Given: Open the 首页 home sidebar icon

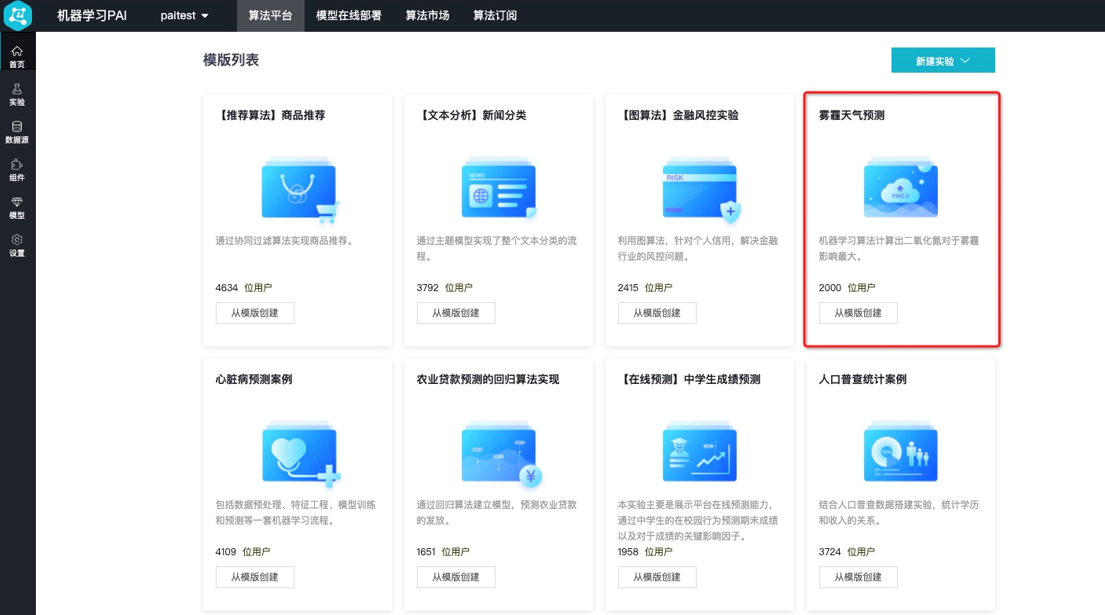Looking at the screenshot, I should click(x=17, y=57).
